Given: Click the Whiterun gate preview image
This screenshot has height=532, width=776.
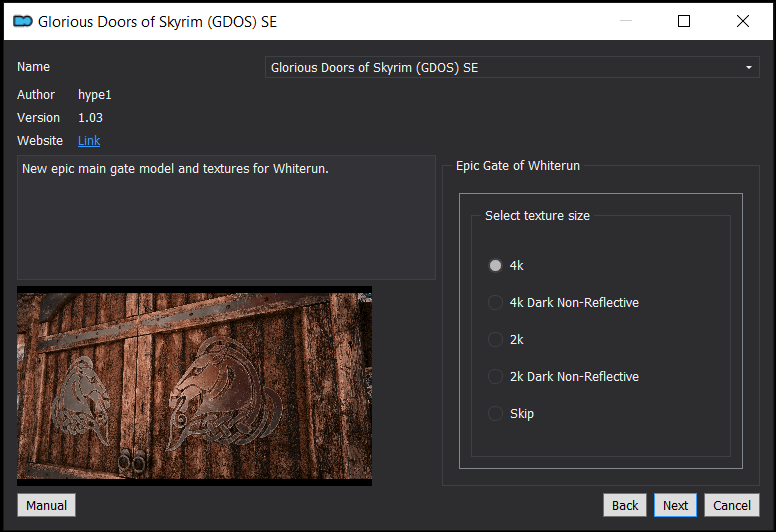Looking at the screenshot, I should pyautogui.click(x=194, y=386).
